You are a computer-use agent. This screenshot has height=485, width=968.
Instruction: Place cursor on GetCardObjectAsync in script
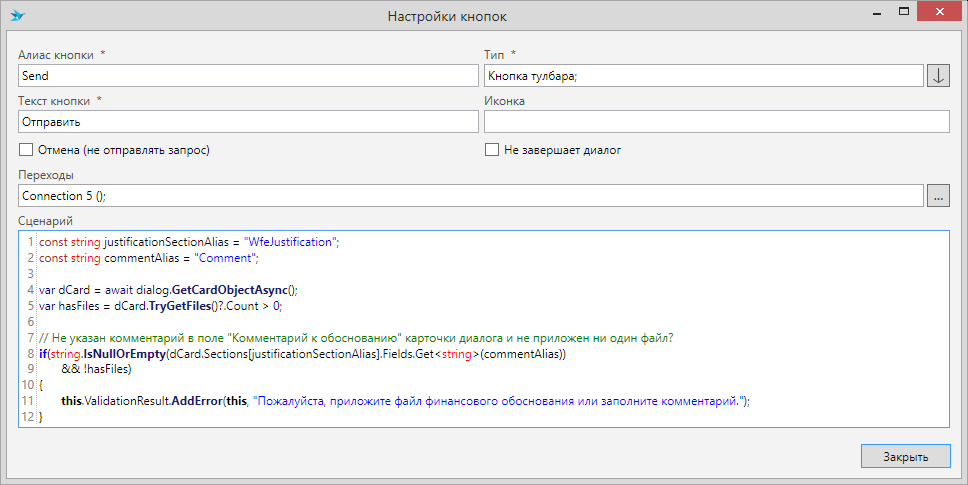click(x=229, y=289)
